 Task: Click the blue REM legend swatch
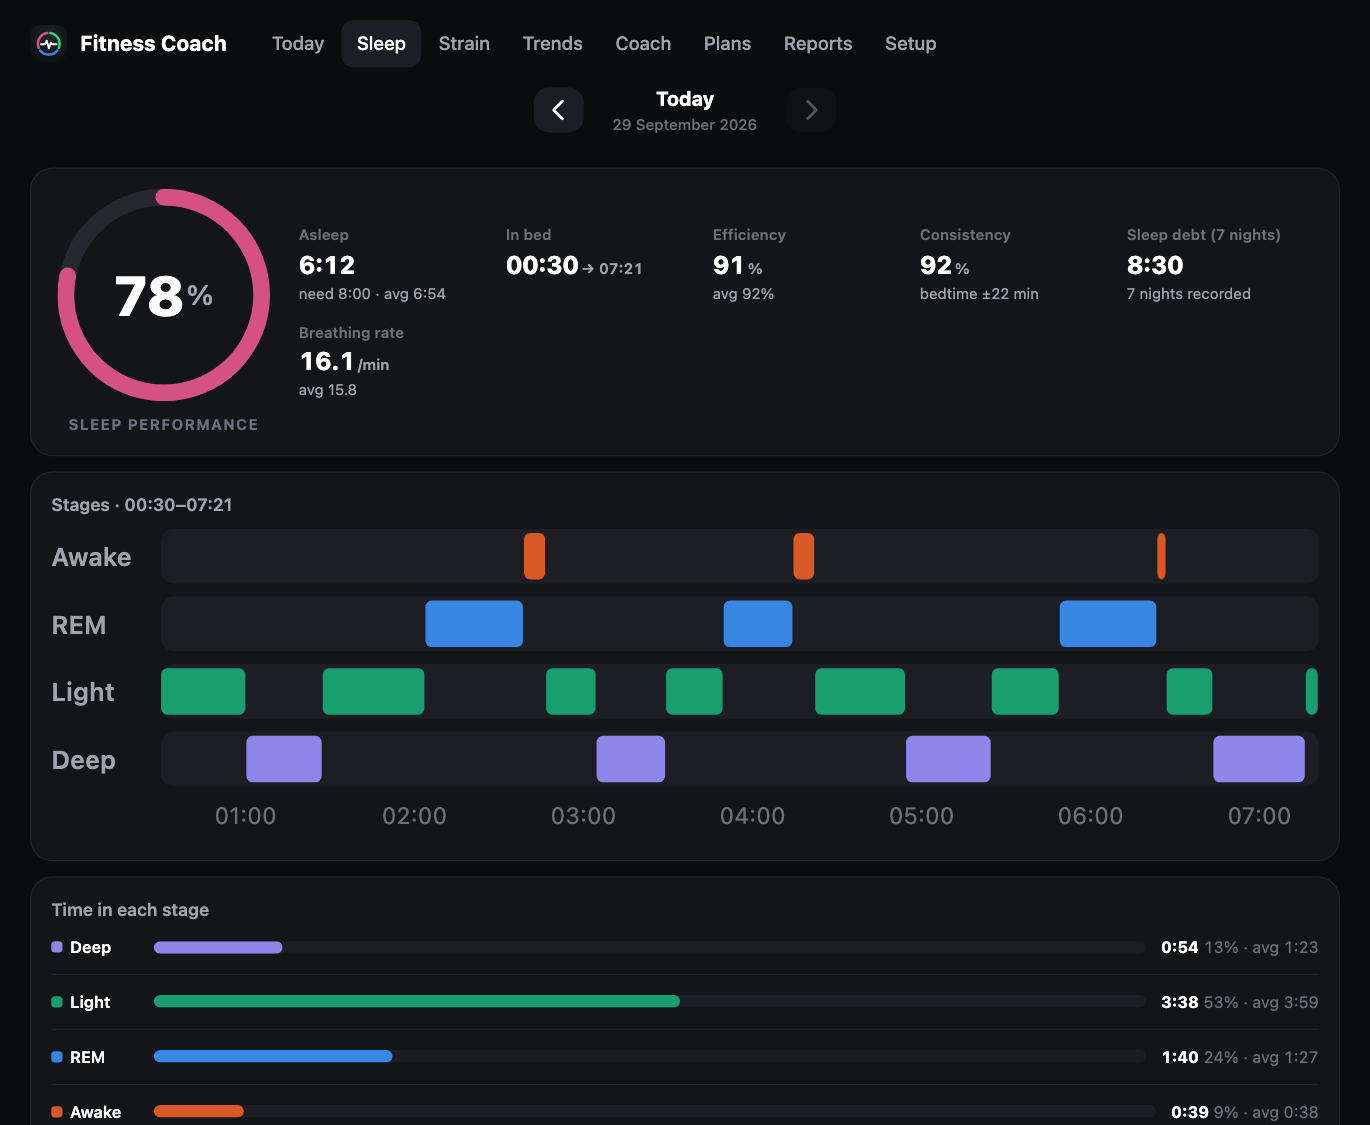pos(57,1057)
